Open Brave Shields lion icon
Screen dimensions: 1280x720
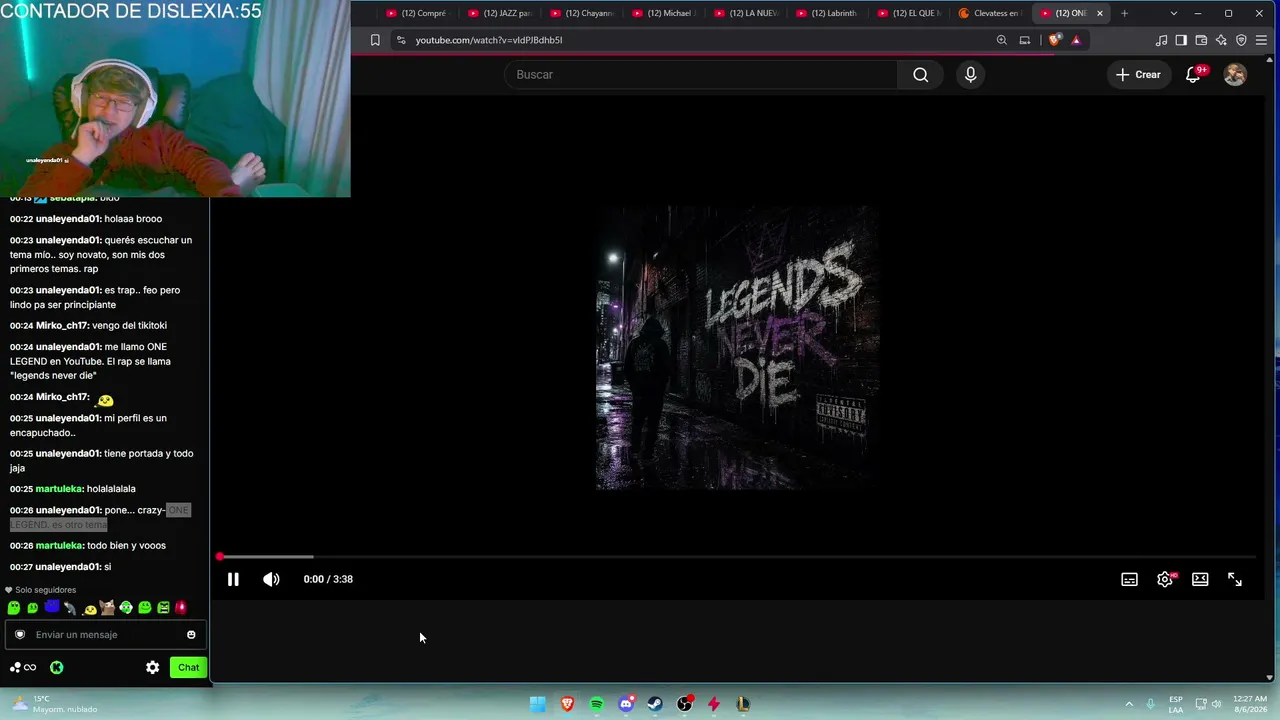pyautogui.click(x=1054, y=40)
